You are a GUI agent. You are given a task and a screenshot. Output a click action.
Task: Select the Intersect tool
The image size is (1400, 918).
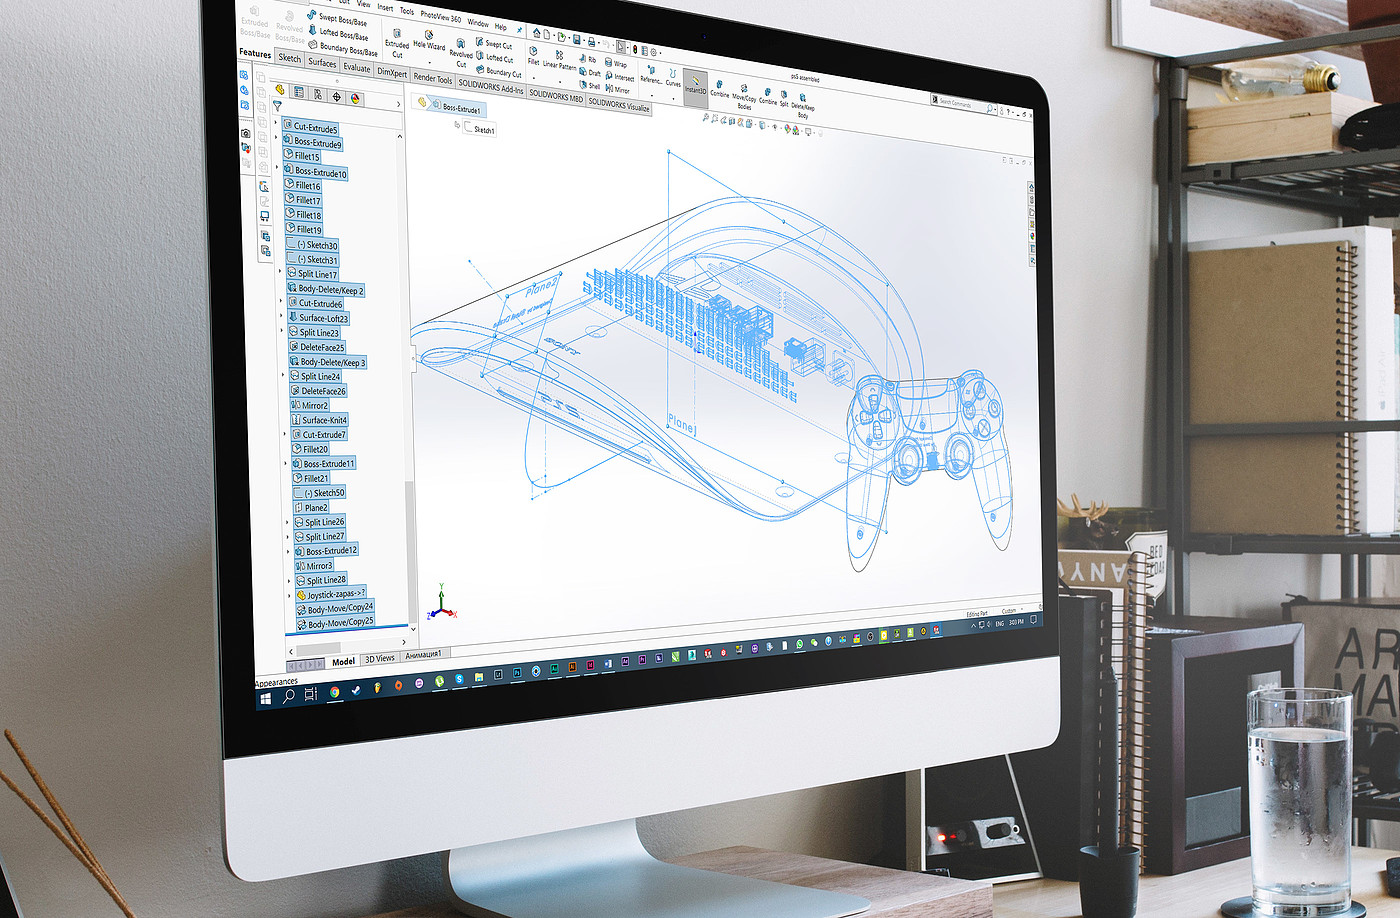(x=620, y=76)
